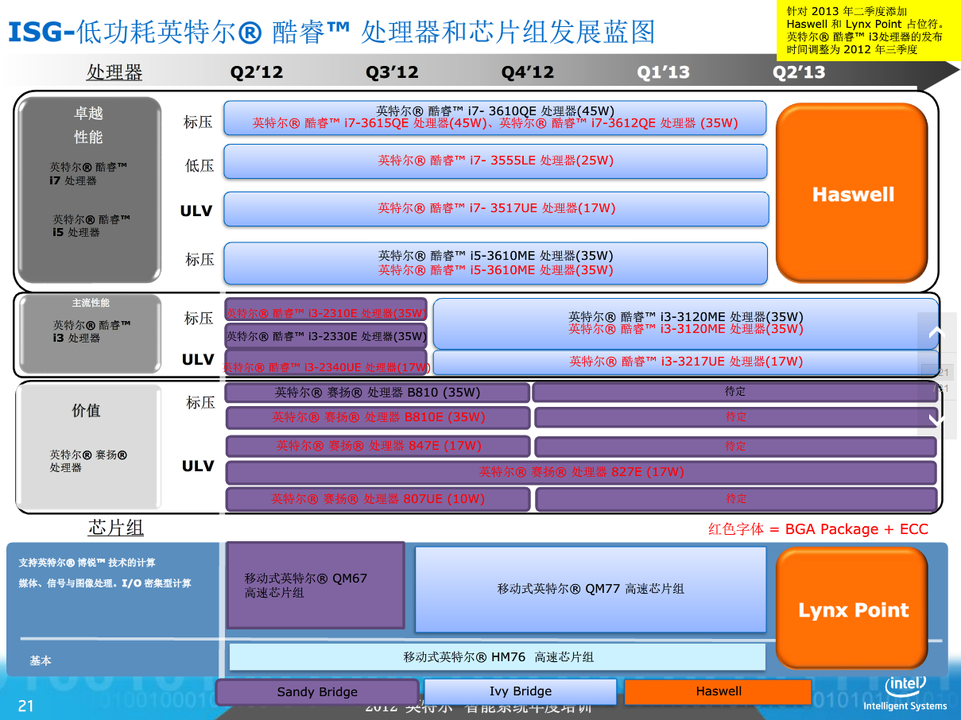
Task: Click the next page down chevron
Action: (x=936, y=418)
